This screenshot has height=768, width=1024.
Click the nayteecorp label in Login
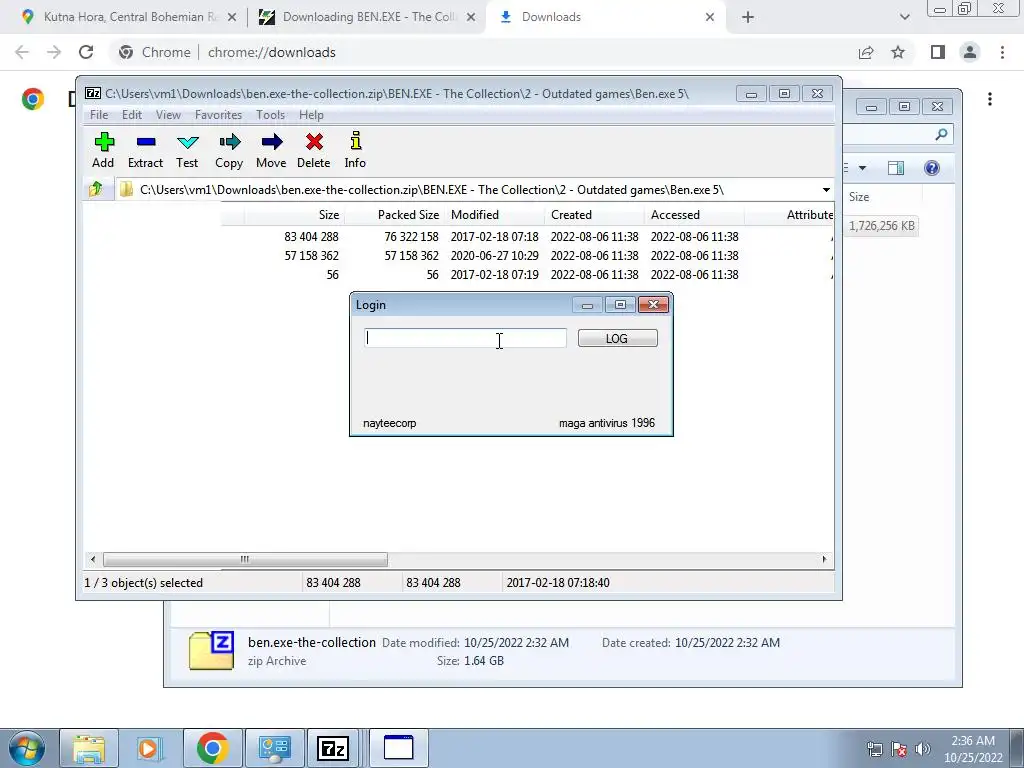coord(389,423)
